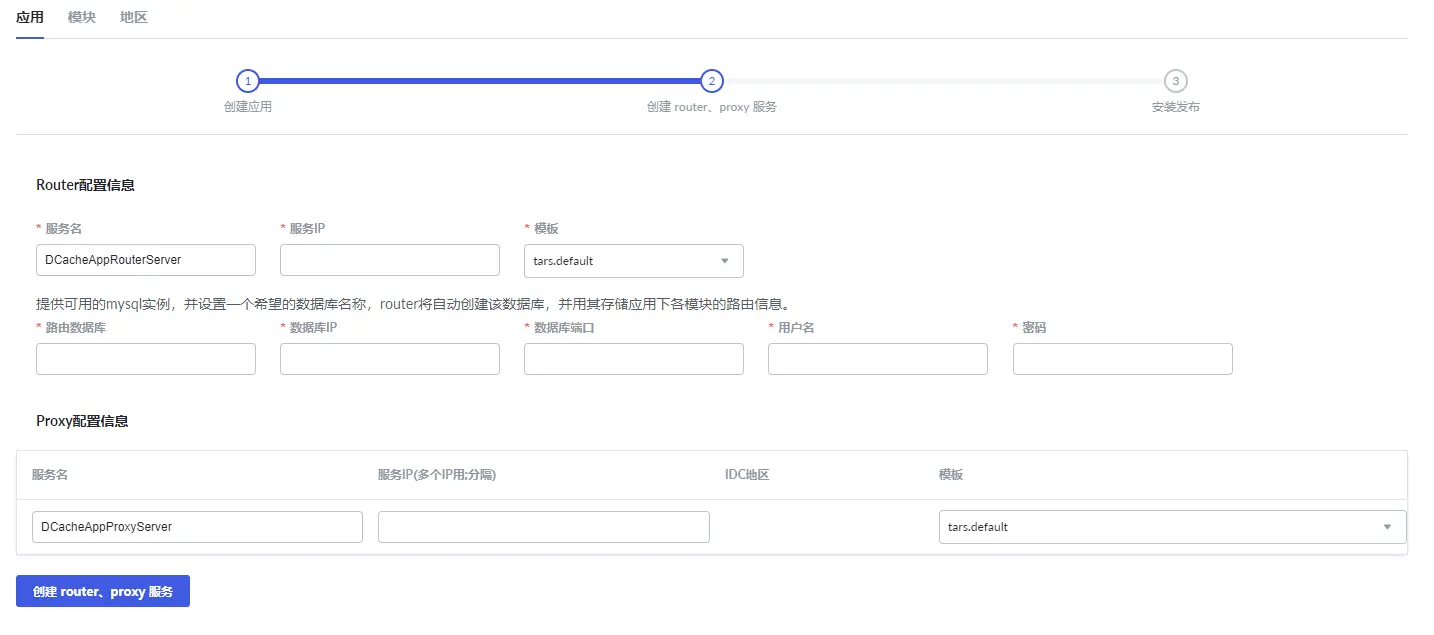Click the 安装发布 step label
The width and height of the screenshot is (1434, 635).
pos(1176,107)
